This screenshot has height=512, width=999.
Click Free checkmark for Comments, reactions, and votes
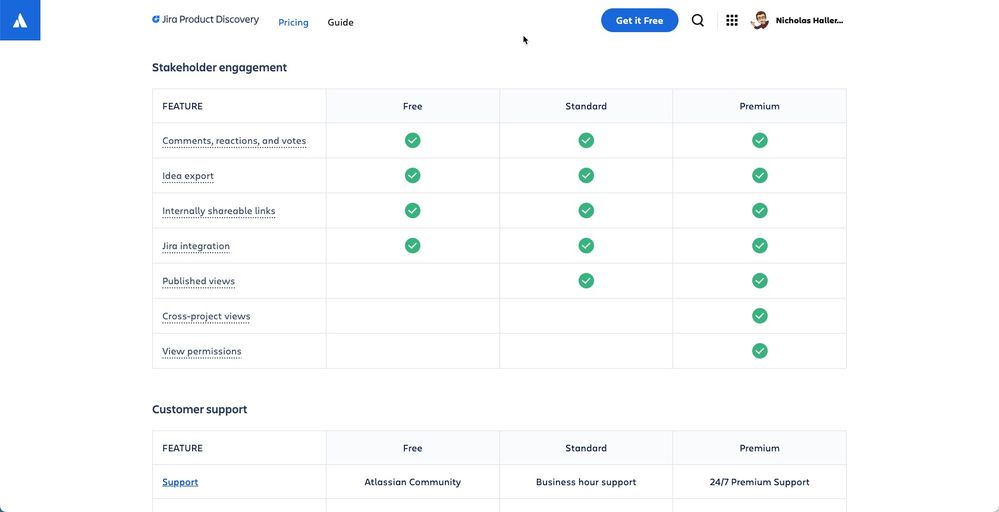coord(412,140)
